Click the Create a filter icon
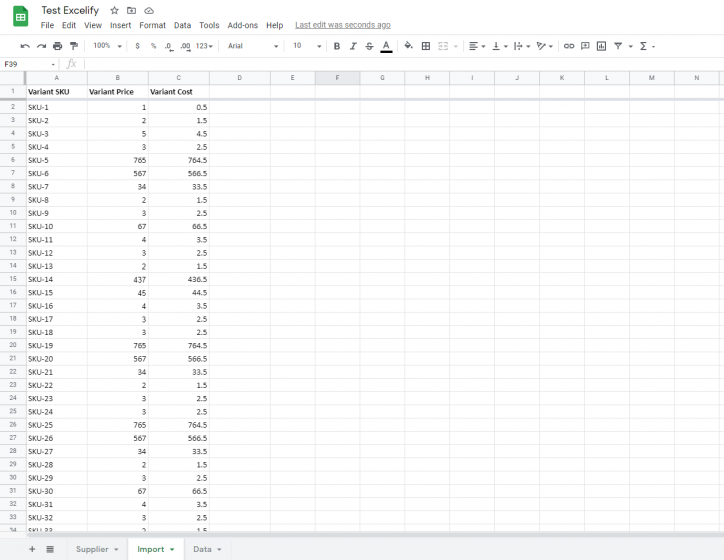 618,46
